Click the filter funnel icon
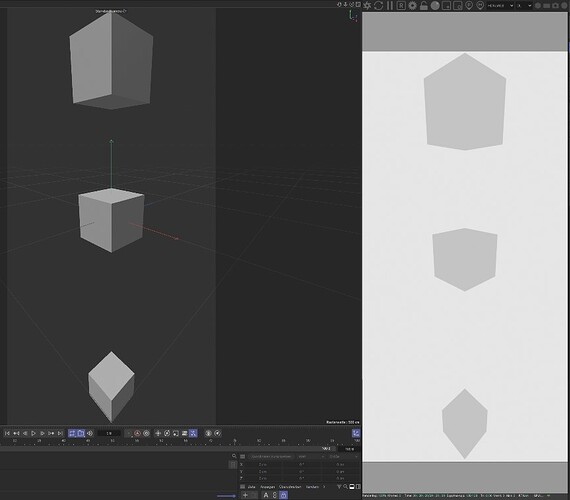This screenshot has height=500, width=570. [339, 487]
